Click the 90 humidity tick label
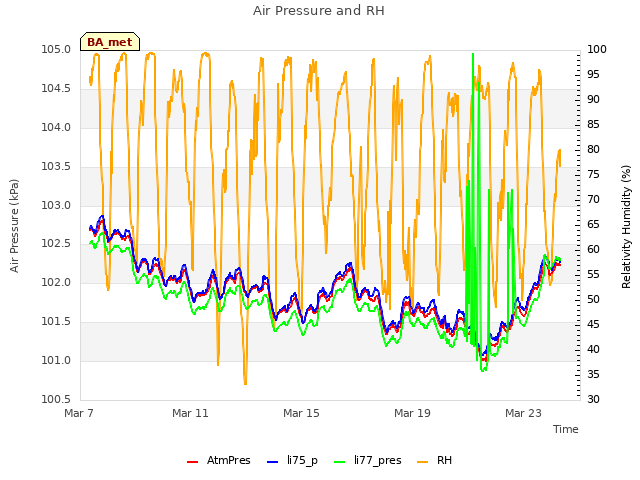This screenshot has height=480, width=640. [x=593, y=100]
